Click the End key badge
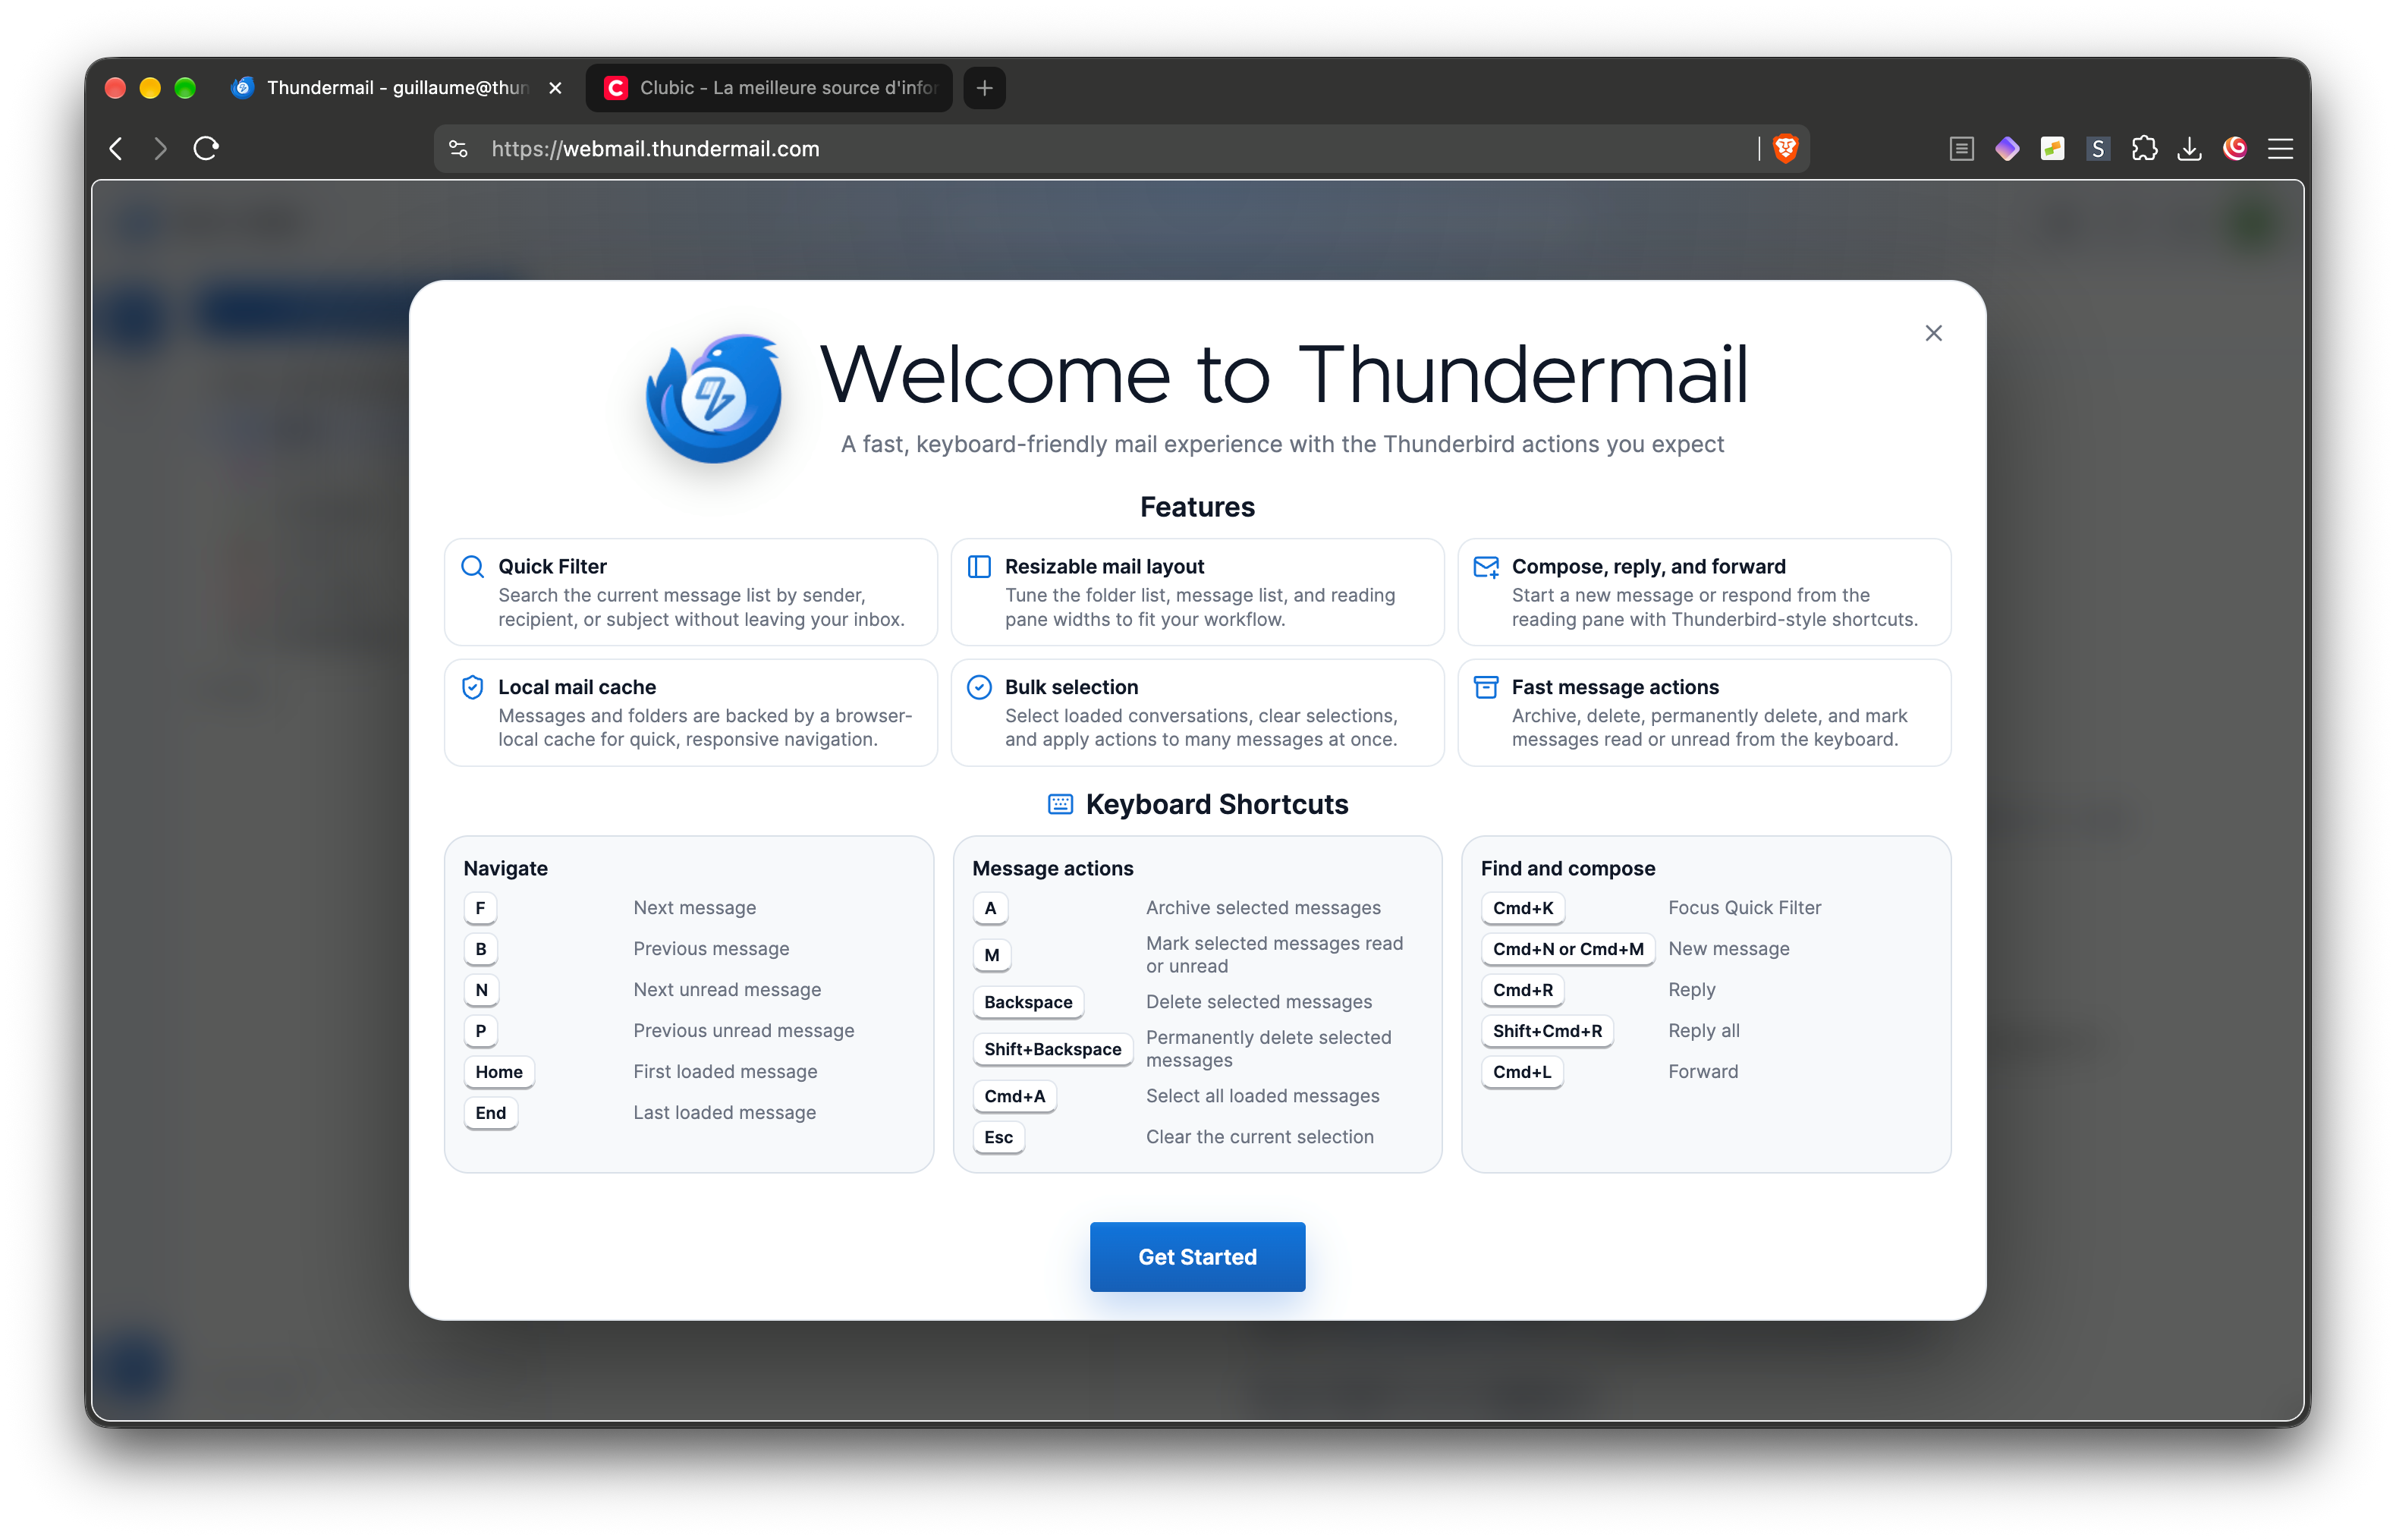The image size is (2396, 1540). [x=491, y=1113]
